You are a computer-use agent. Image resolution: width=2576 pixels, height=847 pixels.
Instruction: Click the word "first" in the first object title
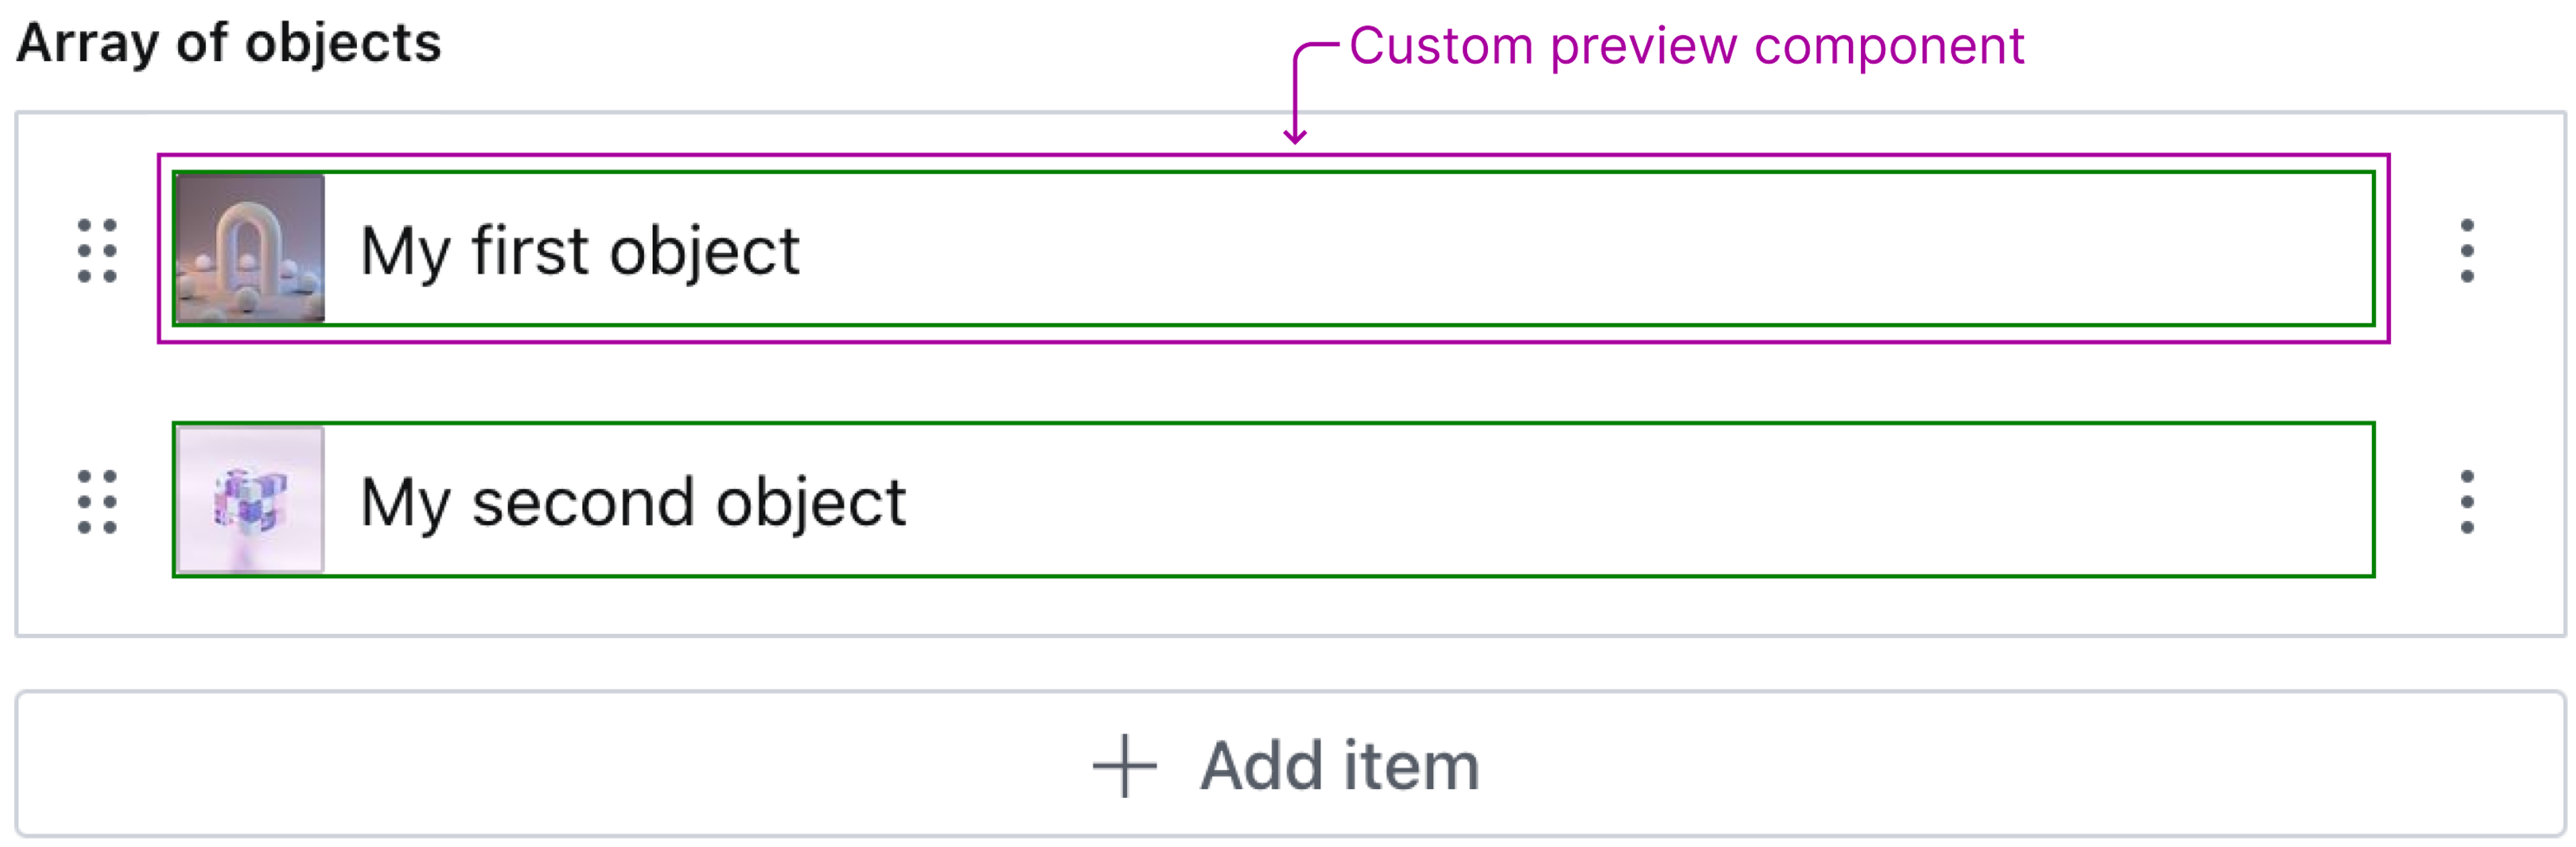(529, 250)
